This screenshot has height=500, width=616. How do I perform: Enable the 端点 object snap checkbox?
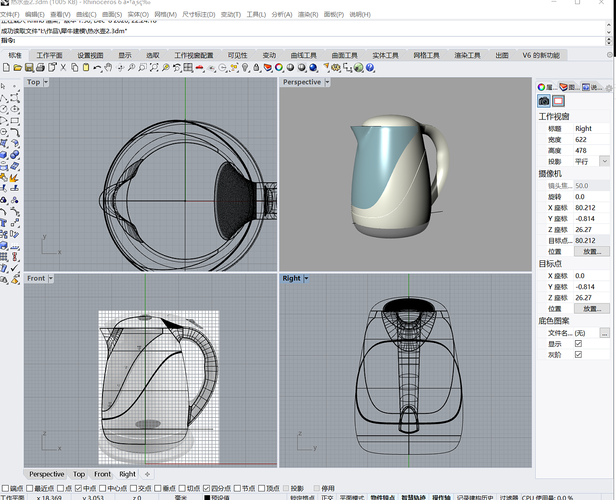[x=6, y=488]
